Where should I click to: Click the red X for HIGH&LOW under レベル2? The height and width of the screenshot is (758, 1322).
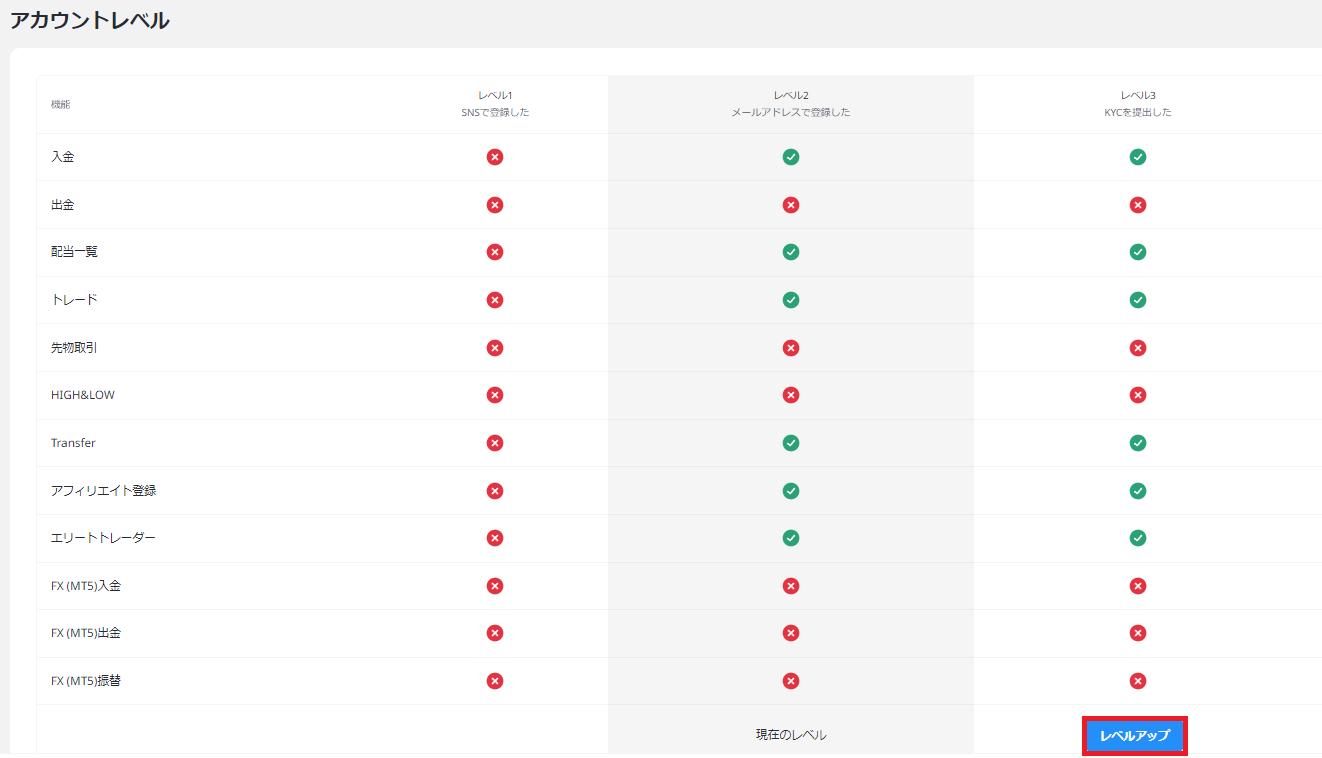click(791, 395)
